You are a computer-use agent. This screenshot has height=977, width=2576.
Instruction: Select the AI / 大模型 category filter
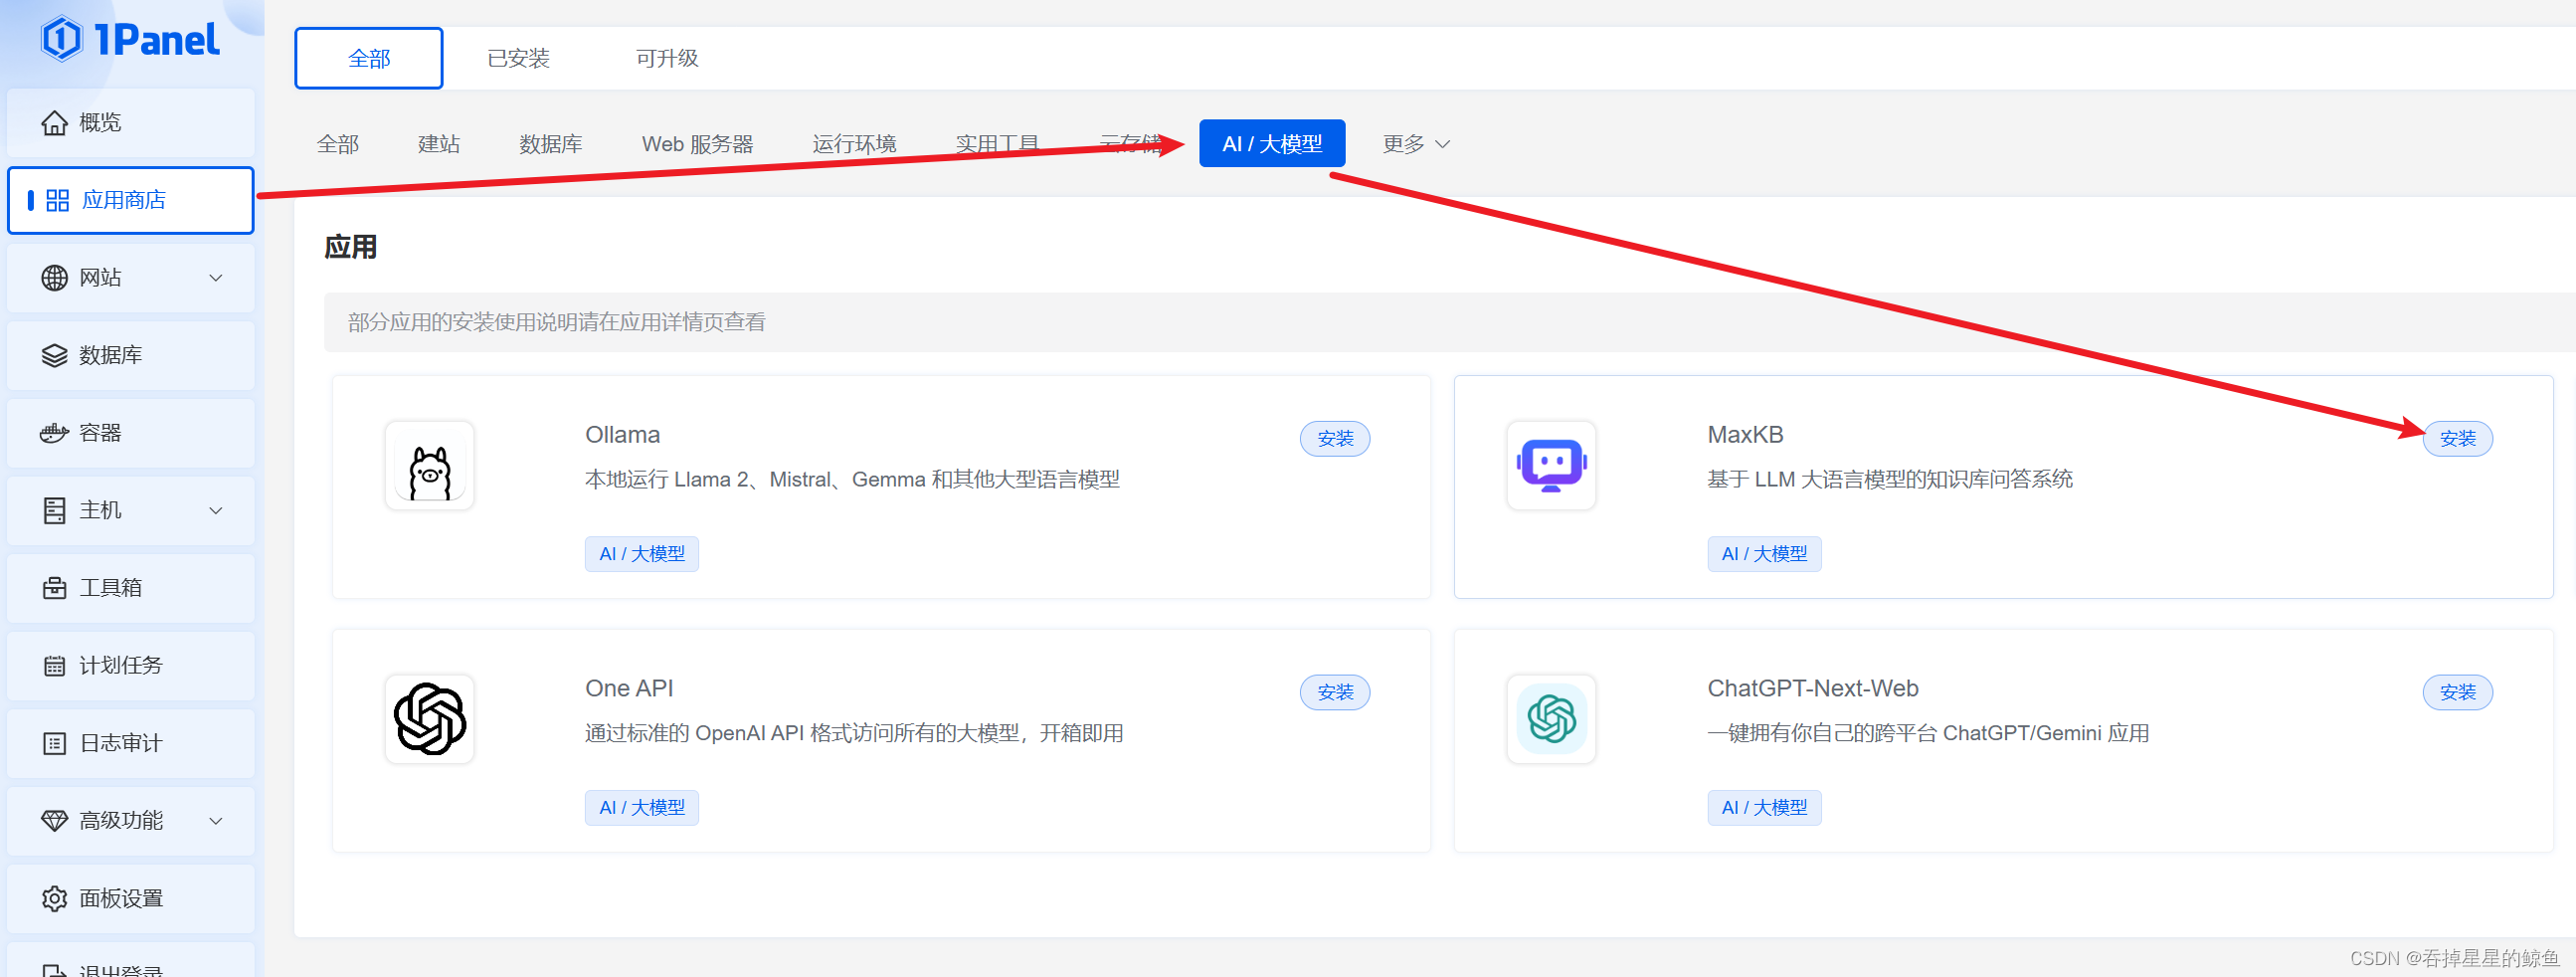[1272, 144]
